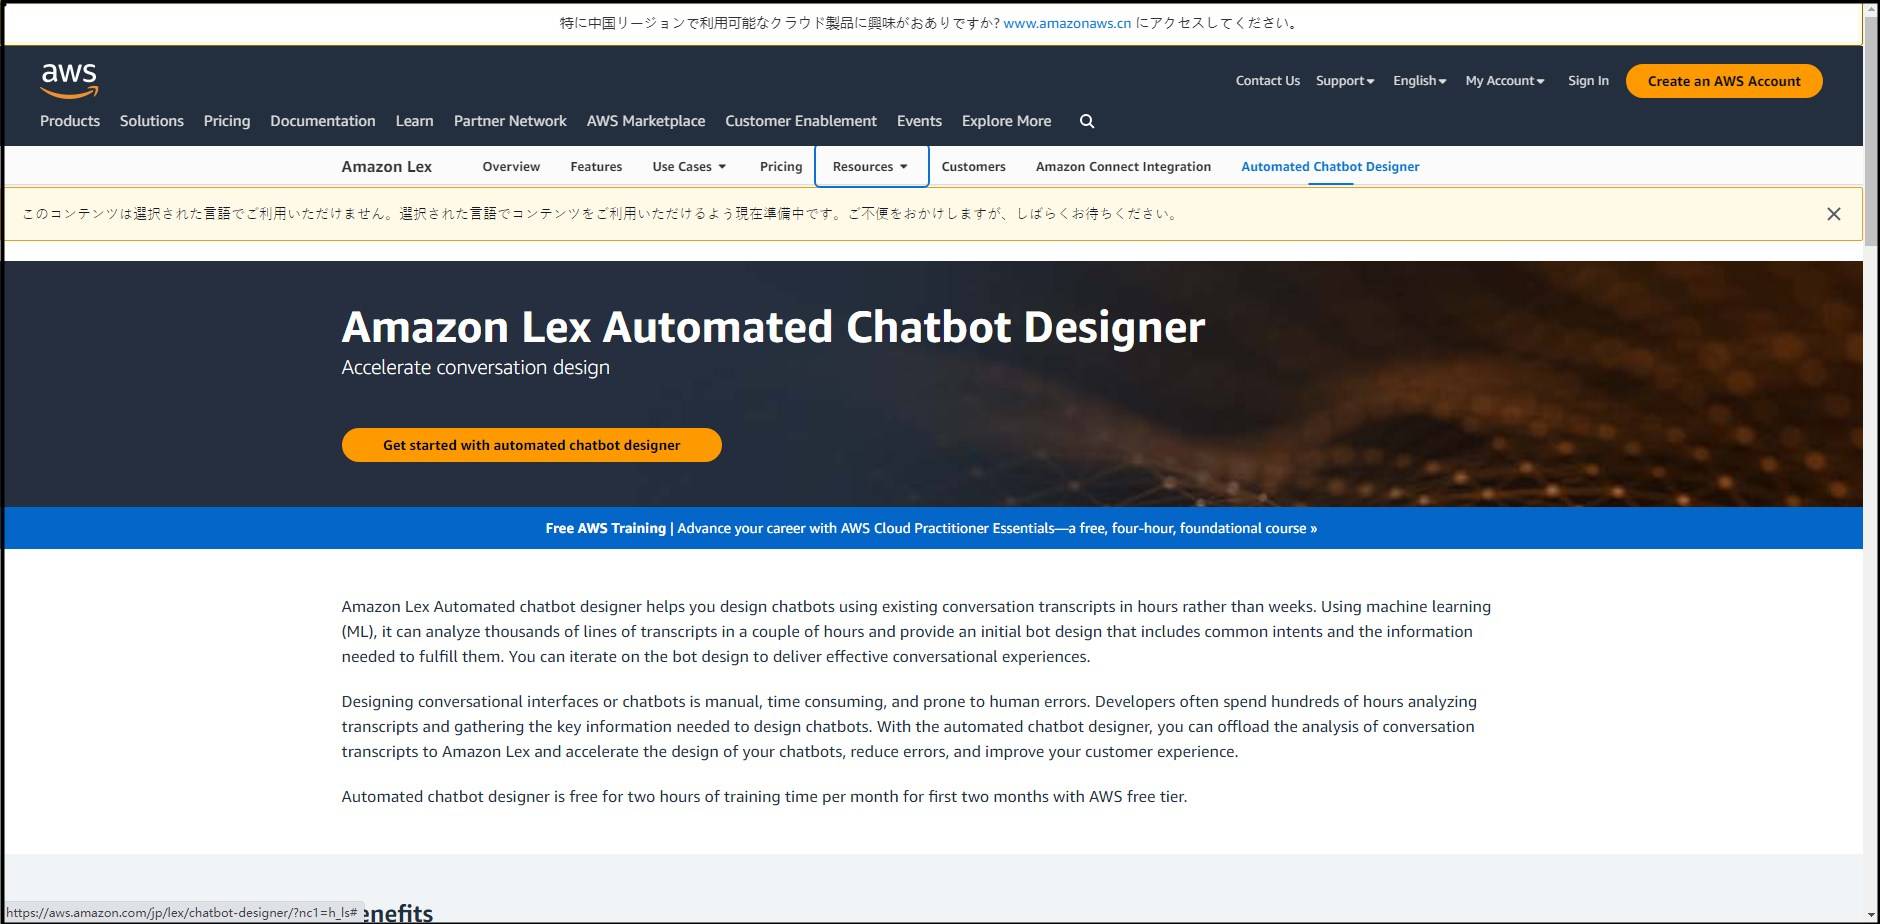Expand the Support dropdown
Viewport: 1880px width, 924px height.
[x=1345, y=81]
